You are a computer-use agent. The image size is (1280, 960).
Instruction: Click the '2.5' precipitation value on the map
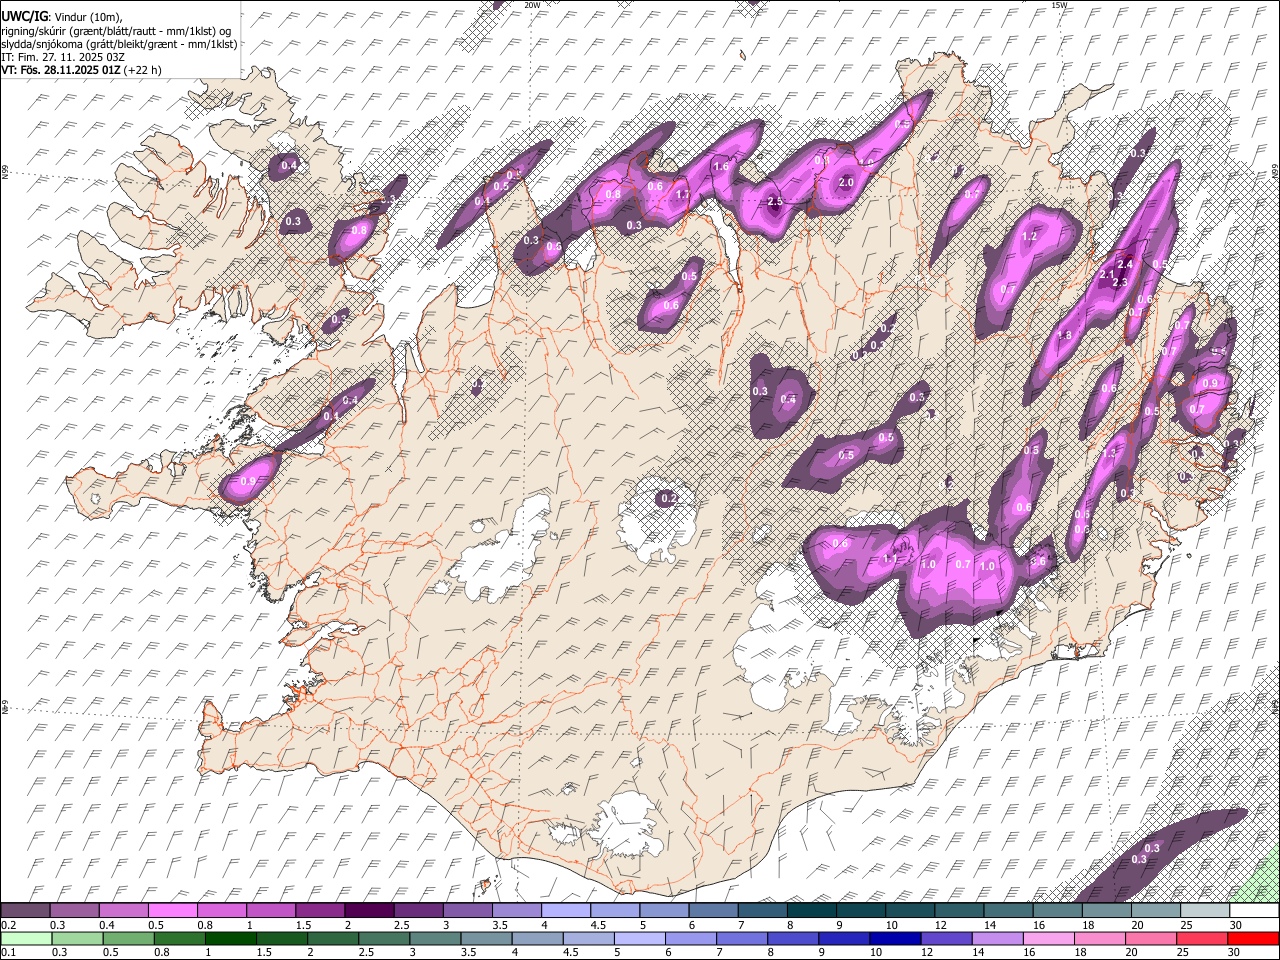tap(775, 202)
